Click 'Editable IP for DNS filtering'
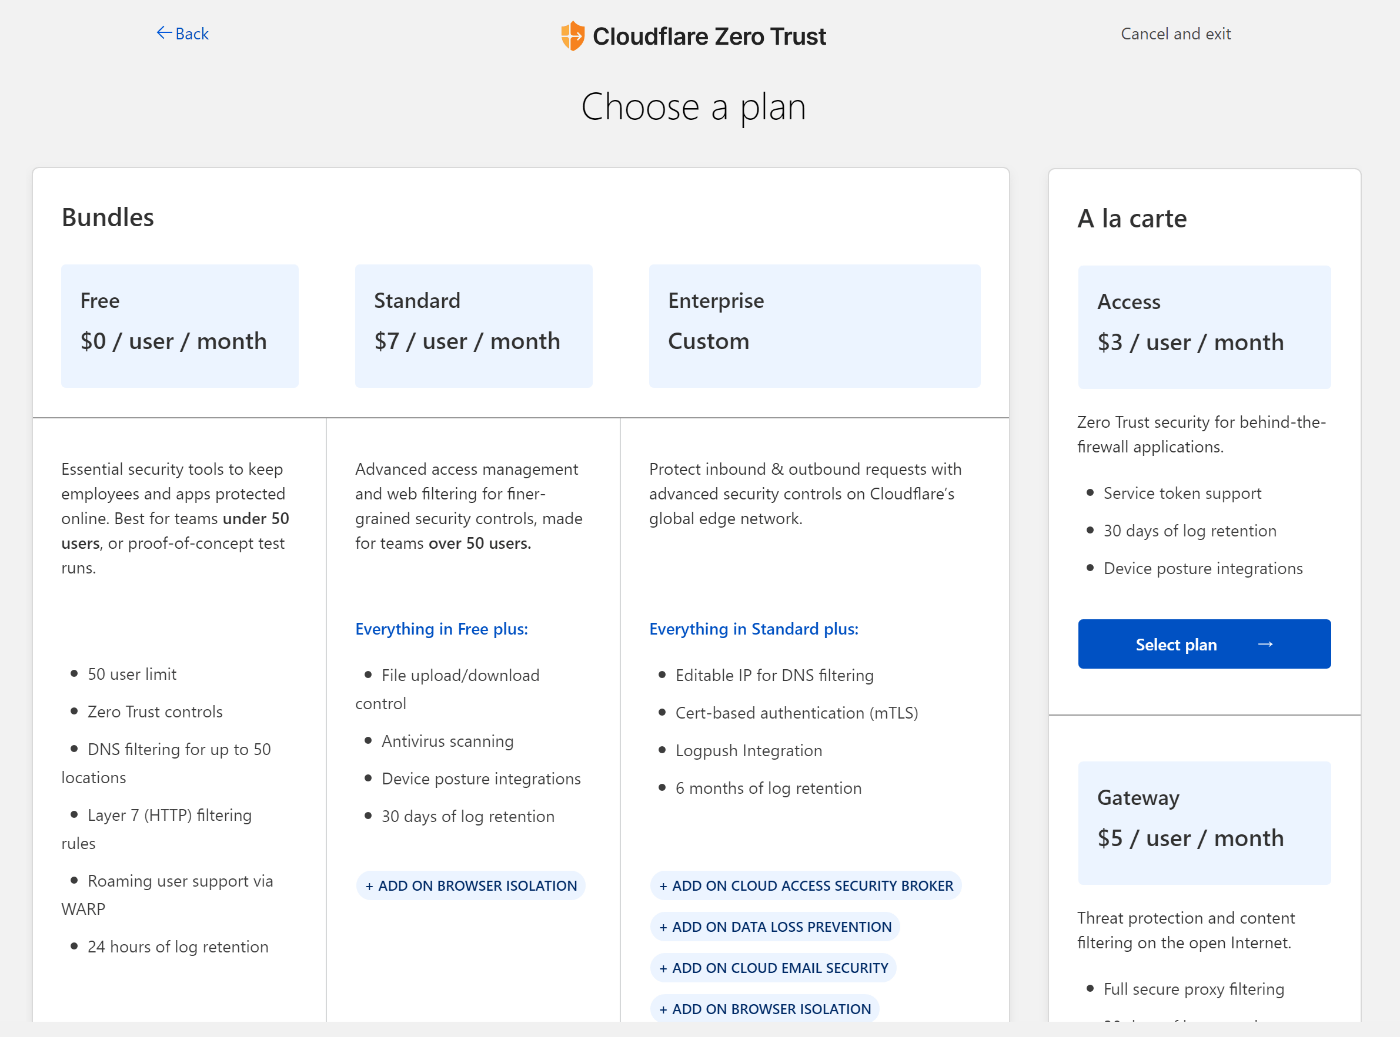Image resolution: width=1400 pixels, height=1037 pixels. click(775, 675)
